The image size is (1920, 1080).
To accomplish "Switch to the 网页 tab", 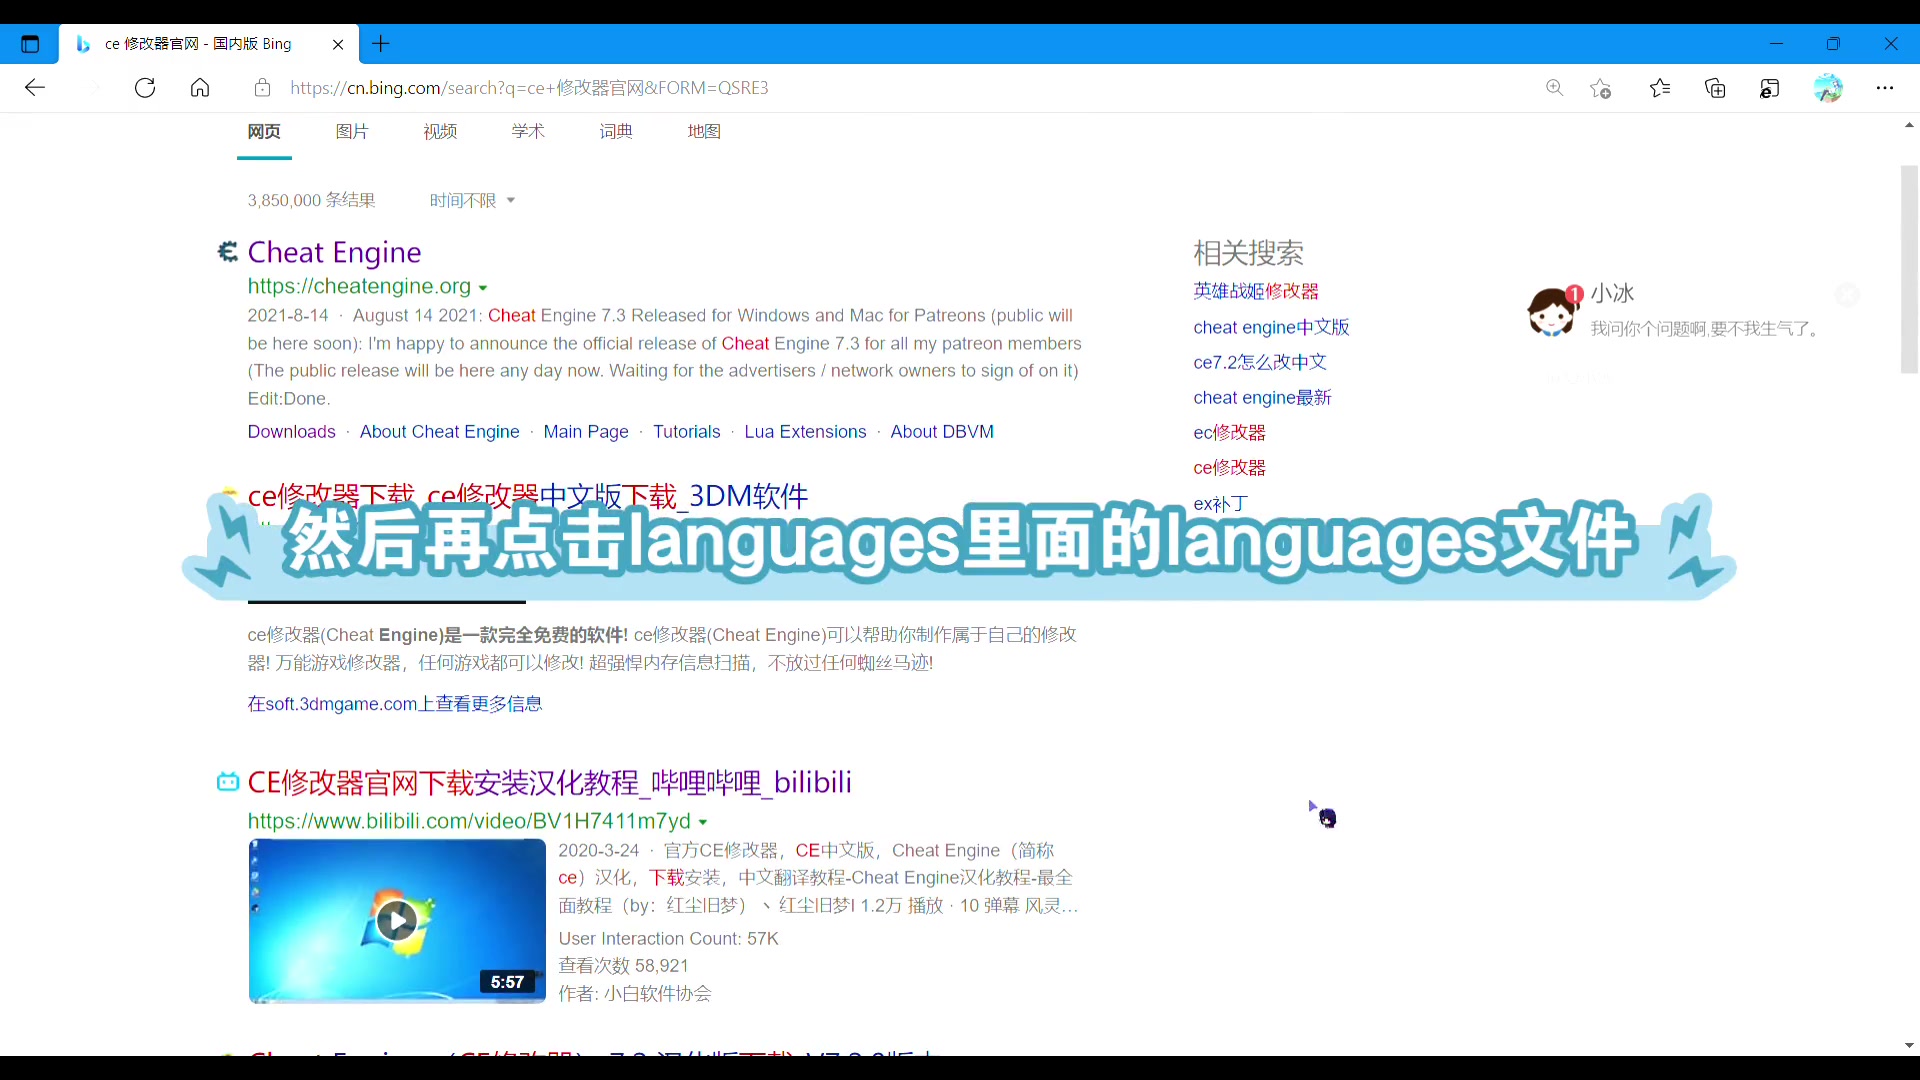I will click(264, 132).
